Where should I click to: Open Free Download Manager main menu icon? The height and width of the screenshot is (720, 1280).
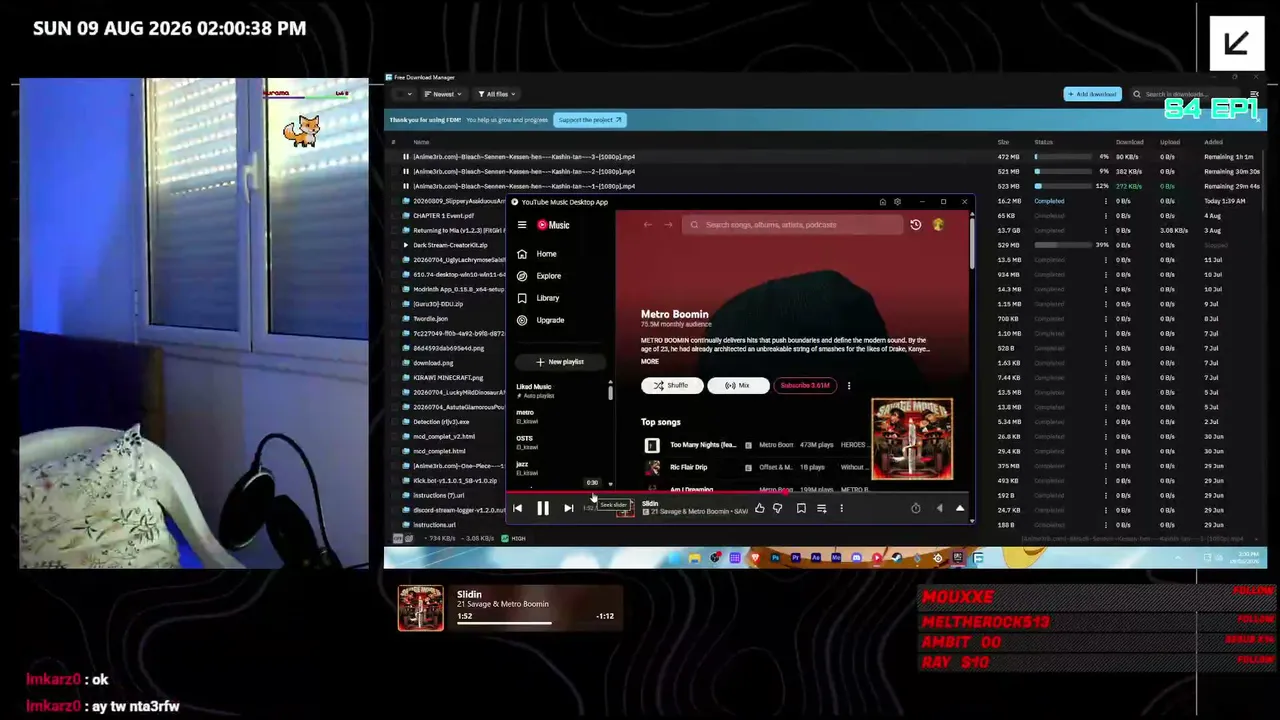coord(1255,94)
